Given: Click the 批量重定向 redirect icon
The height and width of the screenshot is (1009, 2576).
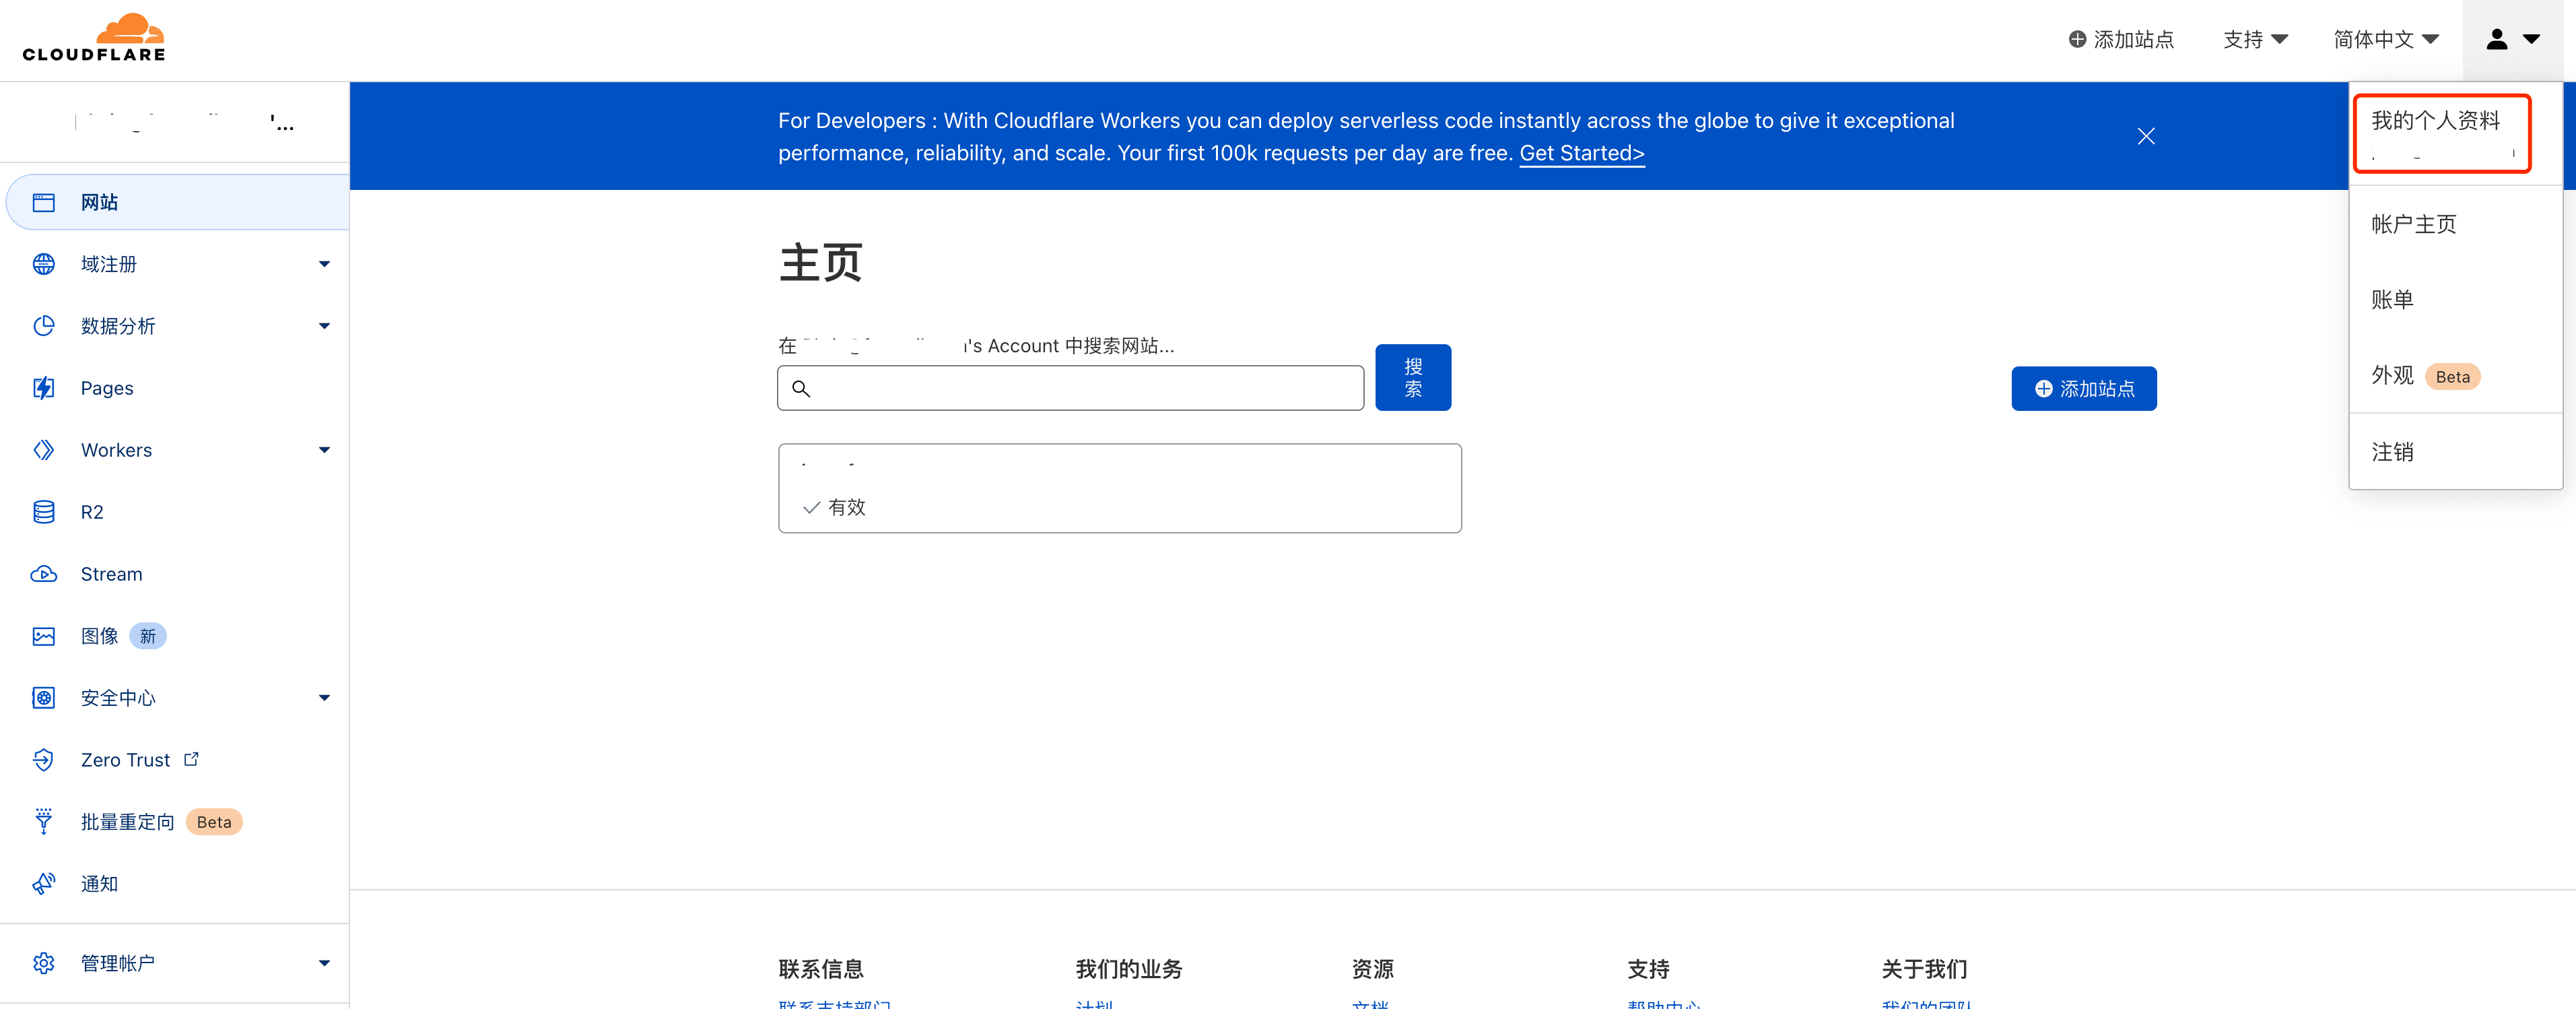Looking at the screenshot, I should point(43,822).
